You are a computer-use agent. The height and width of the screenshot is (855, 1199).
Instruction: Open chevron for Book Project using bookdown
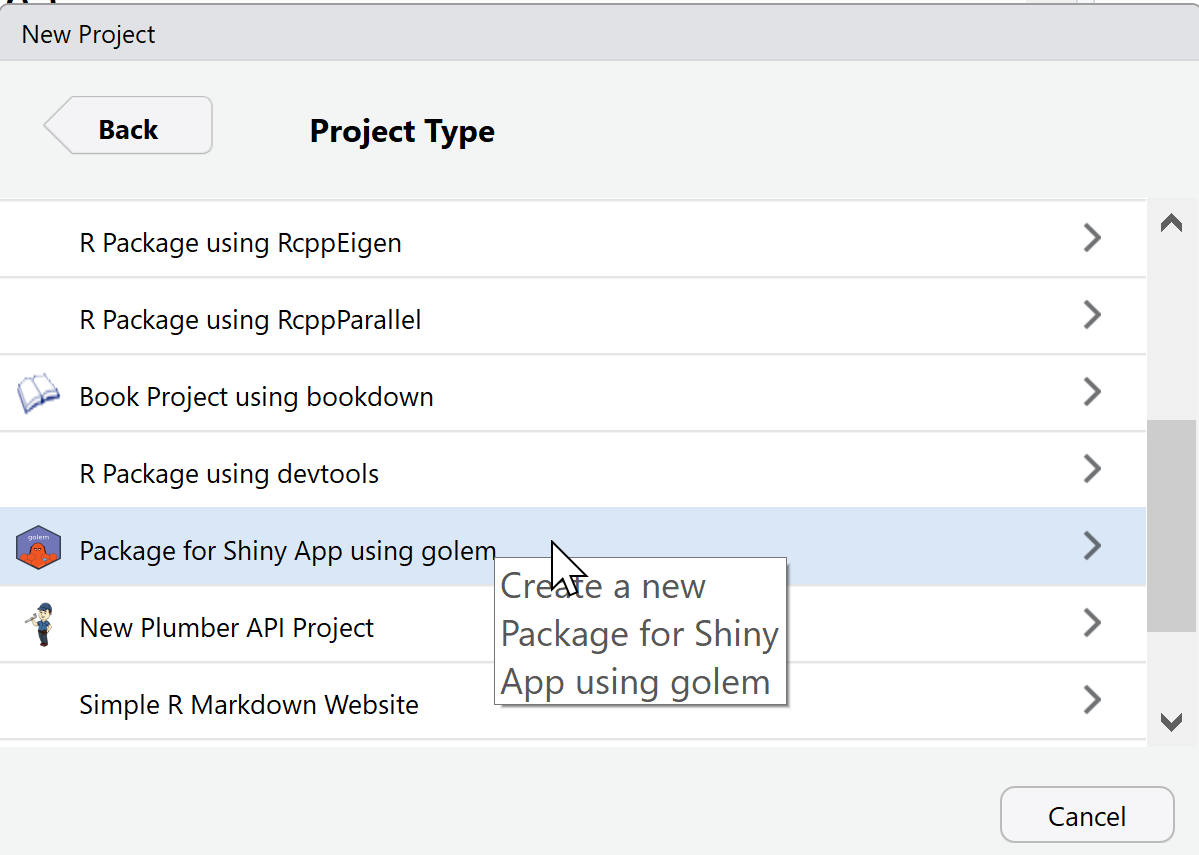[1092, 392]
